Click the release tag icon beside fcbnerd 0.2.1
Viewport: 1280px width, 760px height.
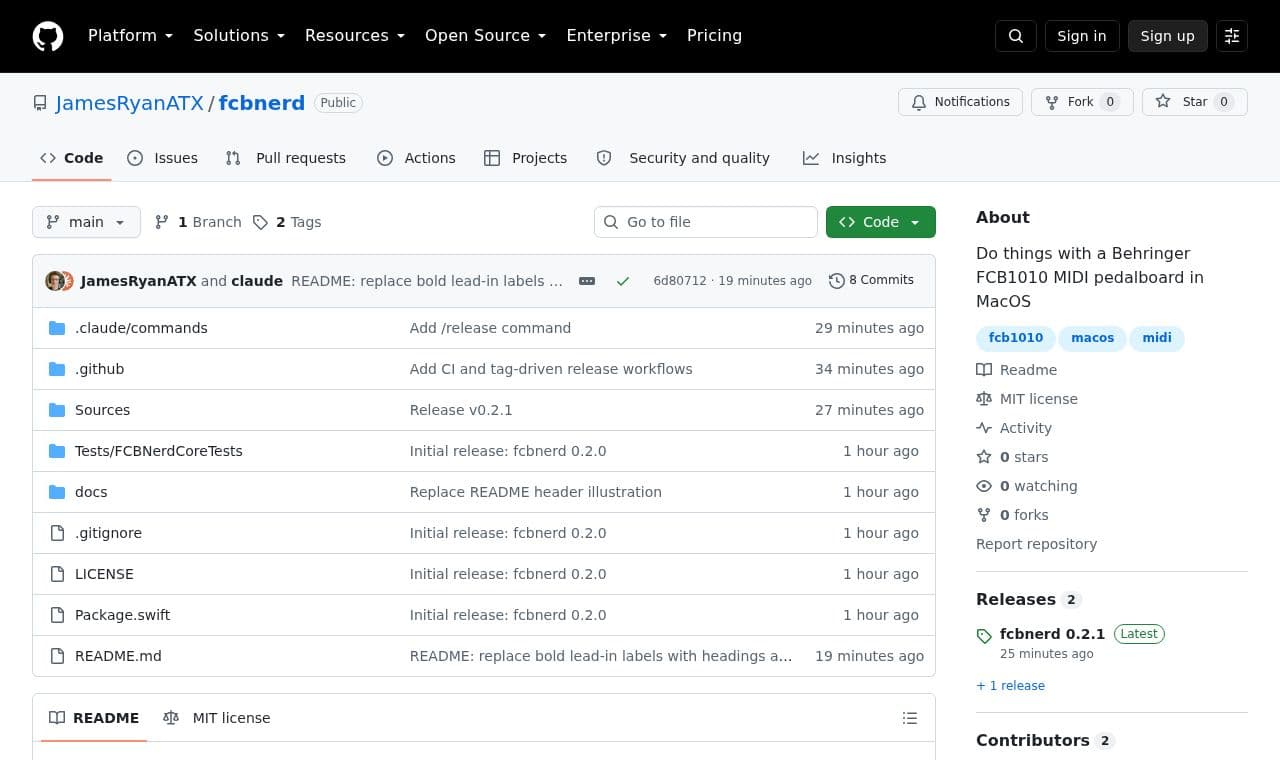click(x=984, y=636)
